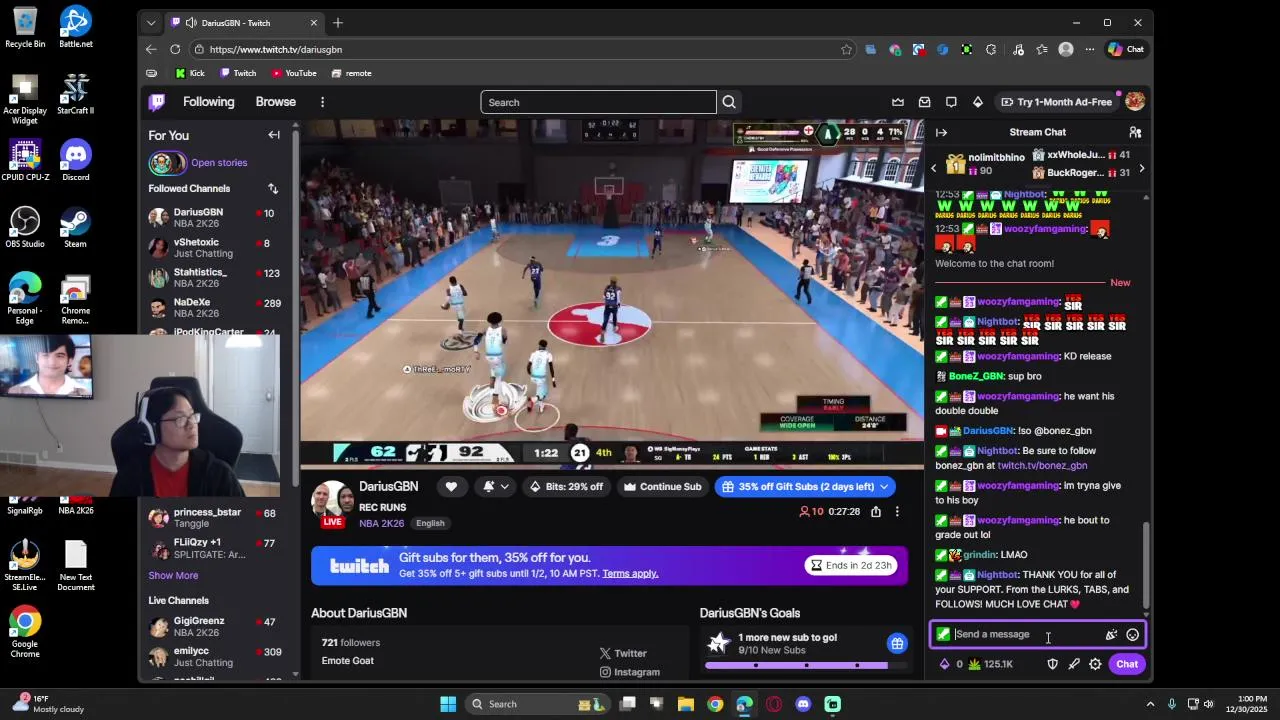The height and width of the screenshot is (720, 1280).
Task: Open the chat community users icon
Action: point(1135,132)
